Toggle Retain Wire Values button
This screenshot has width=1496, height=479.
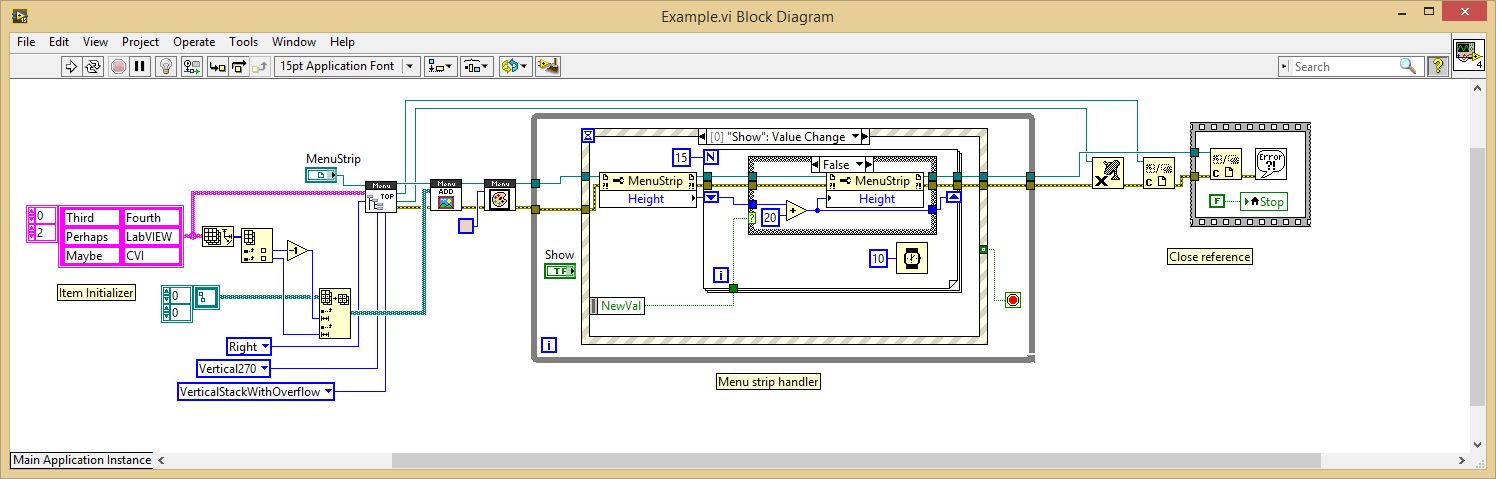(192, 67)
